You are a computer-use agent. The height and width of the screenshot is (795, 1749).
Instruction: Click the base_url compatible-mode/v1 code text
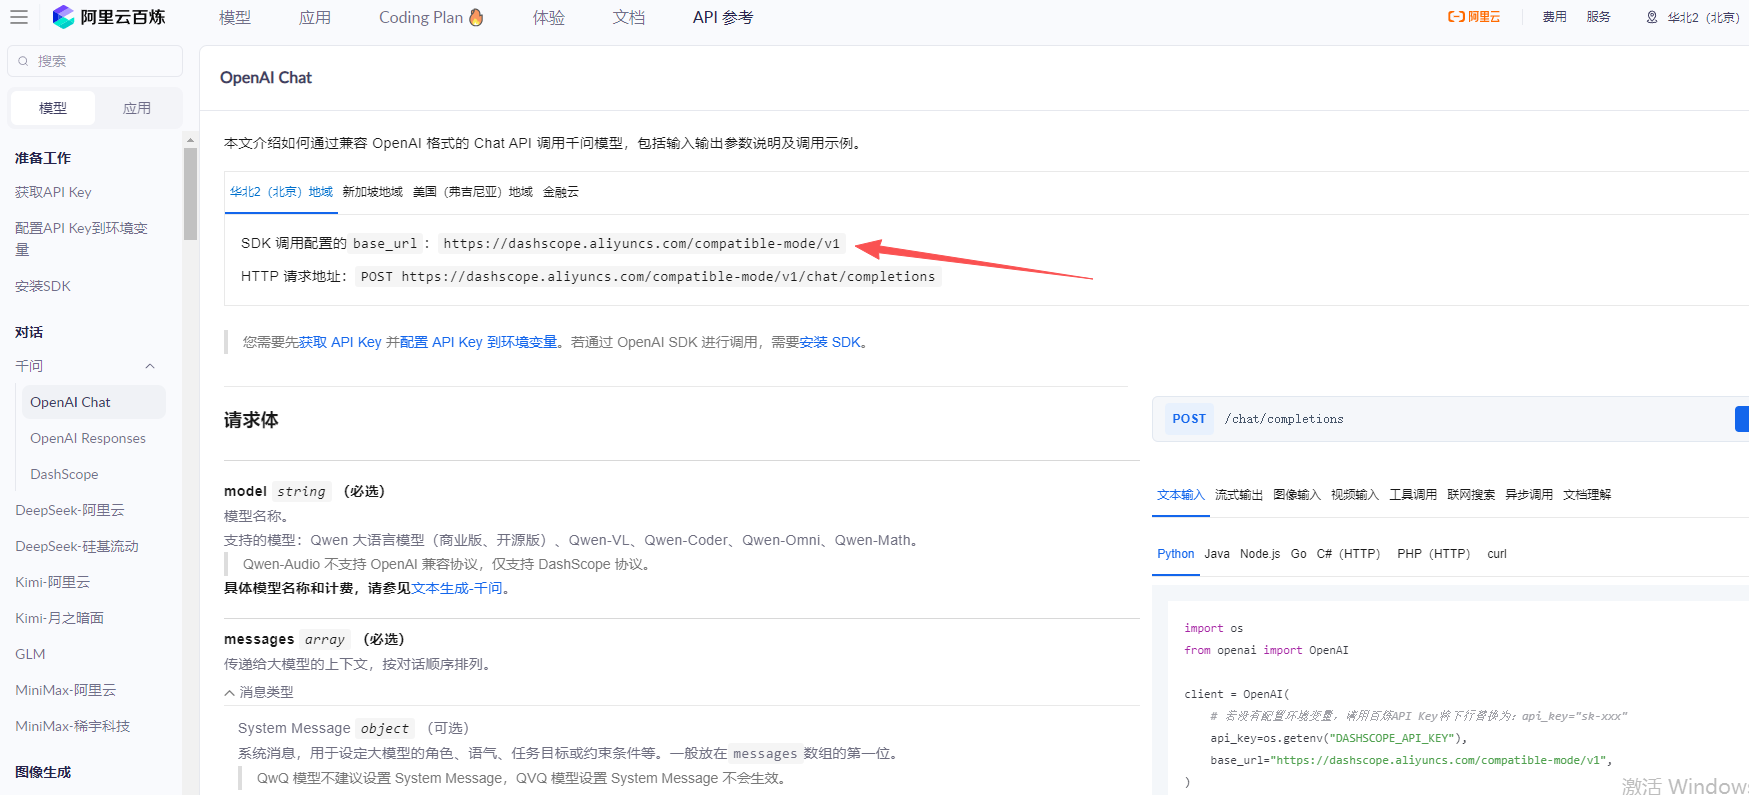click(x=642, y=243)
